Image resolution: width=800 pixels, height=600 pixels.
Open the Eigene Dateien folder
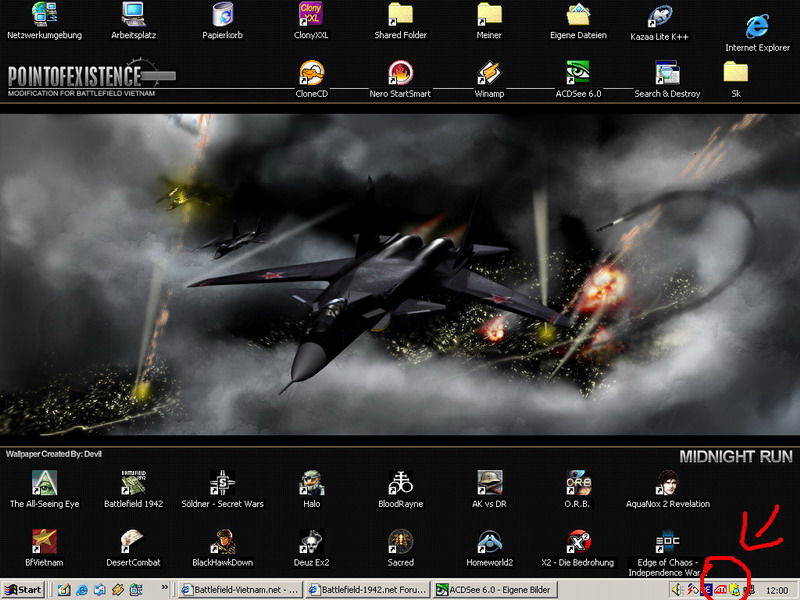coord(578,21)
